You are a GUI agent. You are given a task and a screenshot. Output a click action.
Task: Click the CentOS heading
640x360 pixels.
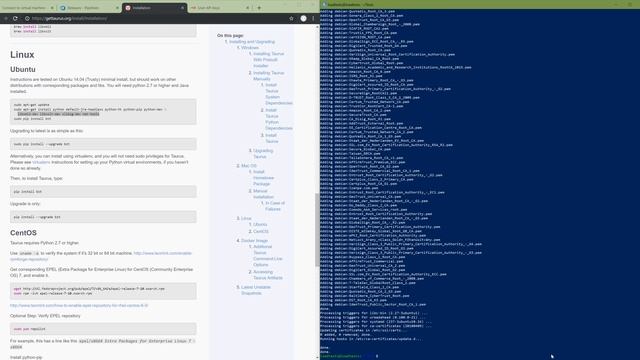coord(23,233)
